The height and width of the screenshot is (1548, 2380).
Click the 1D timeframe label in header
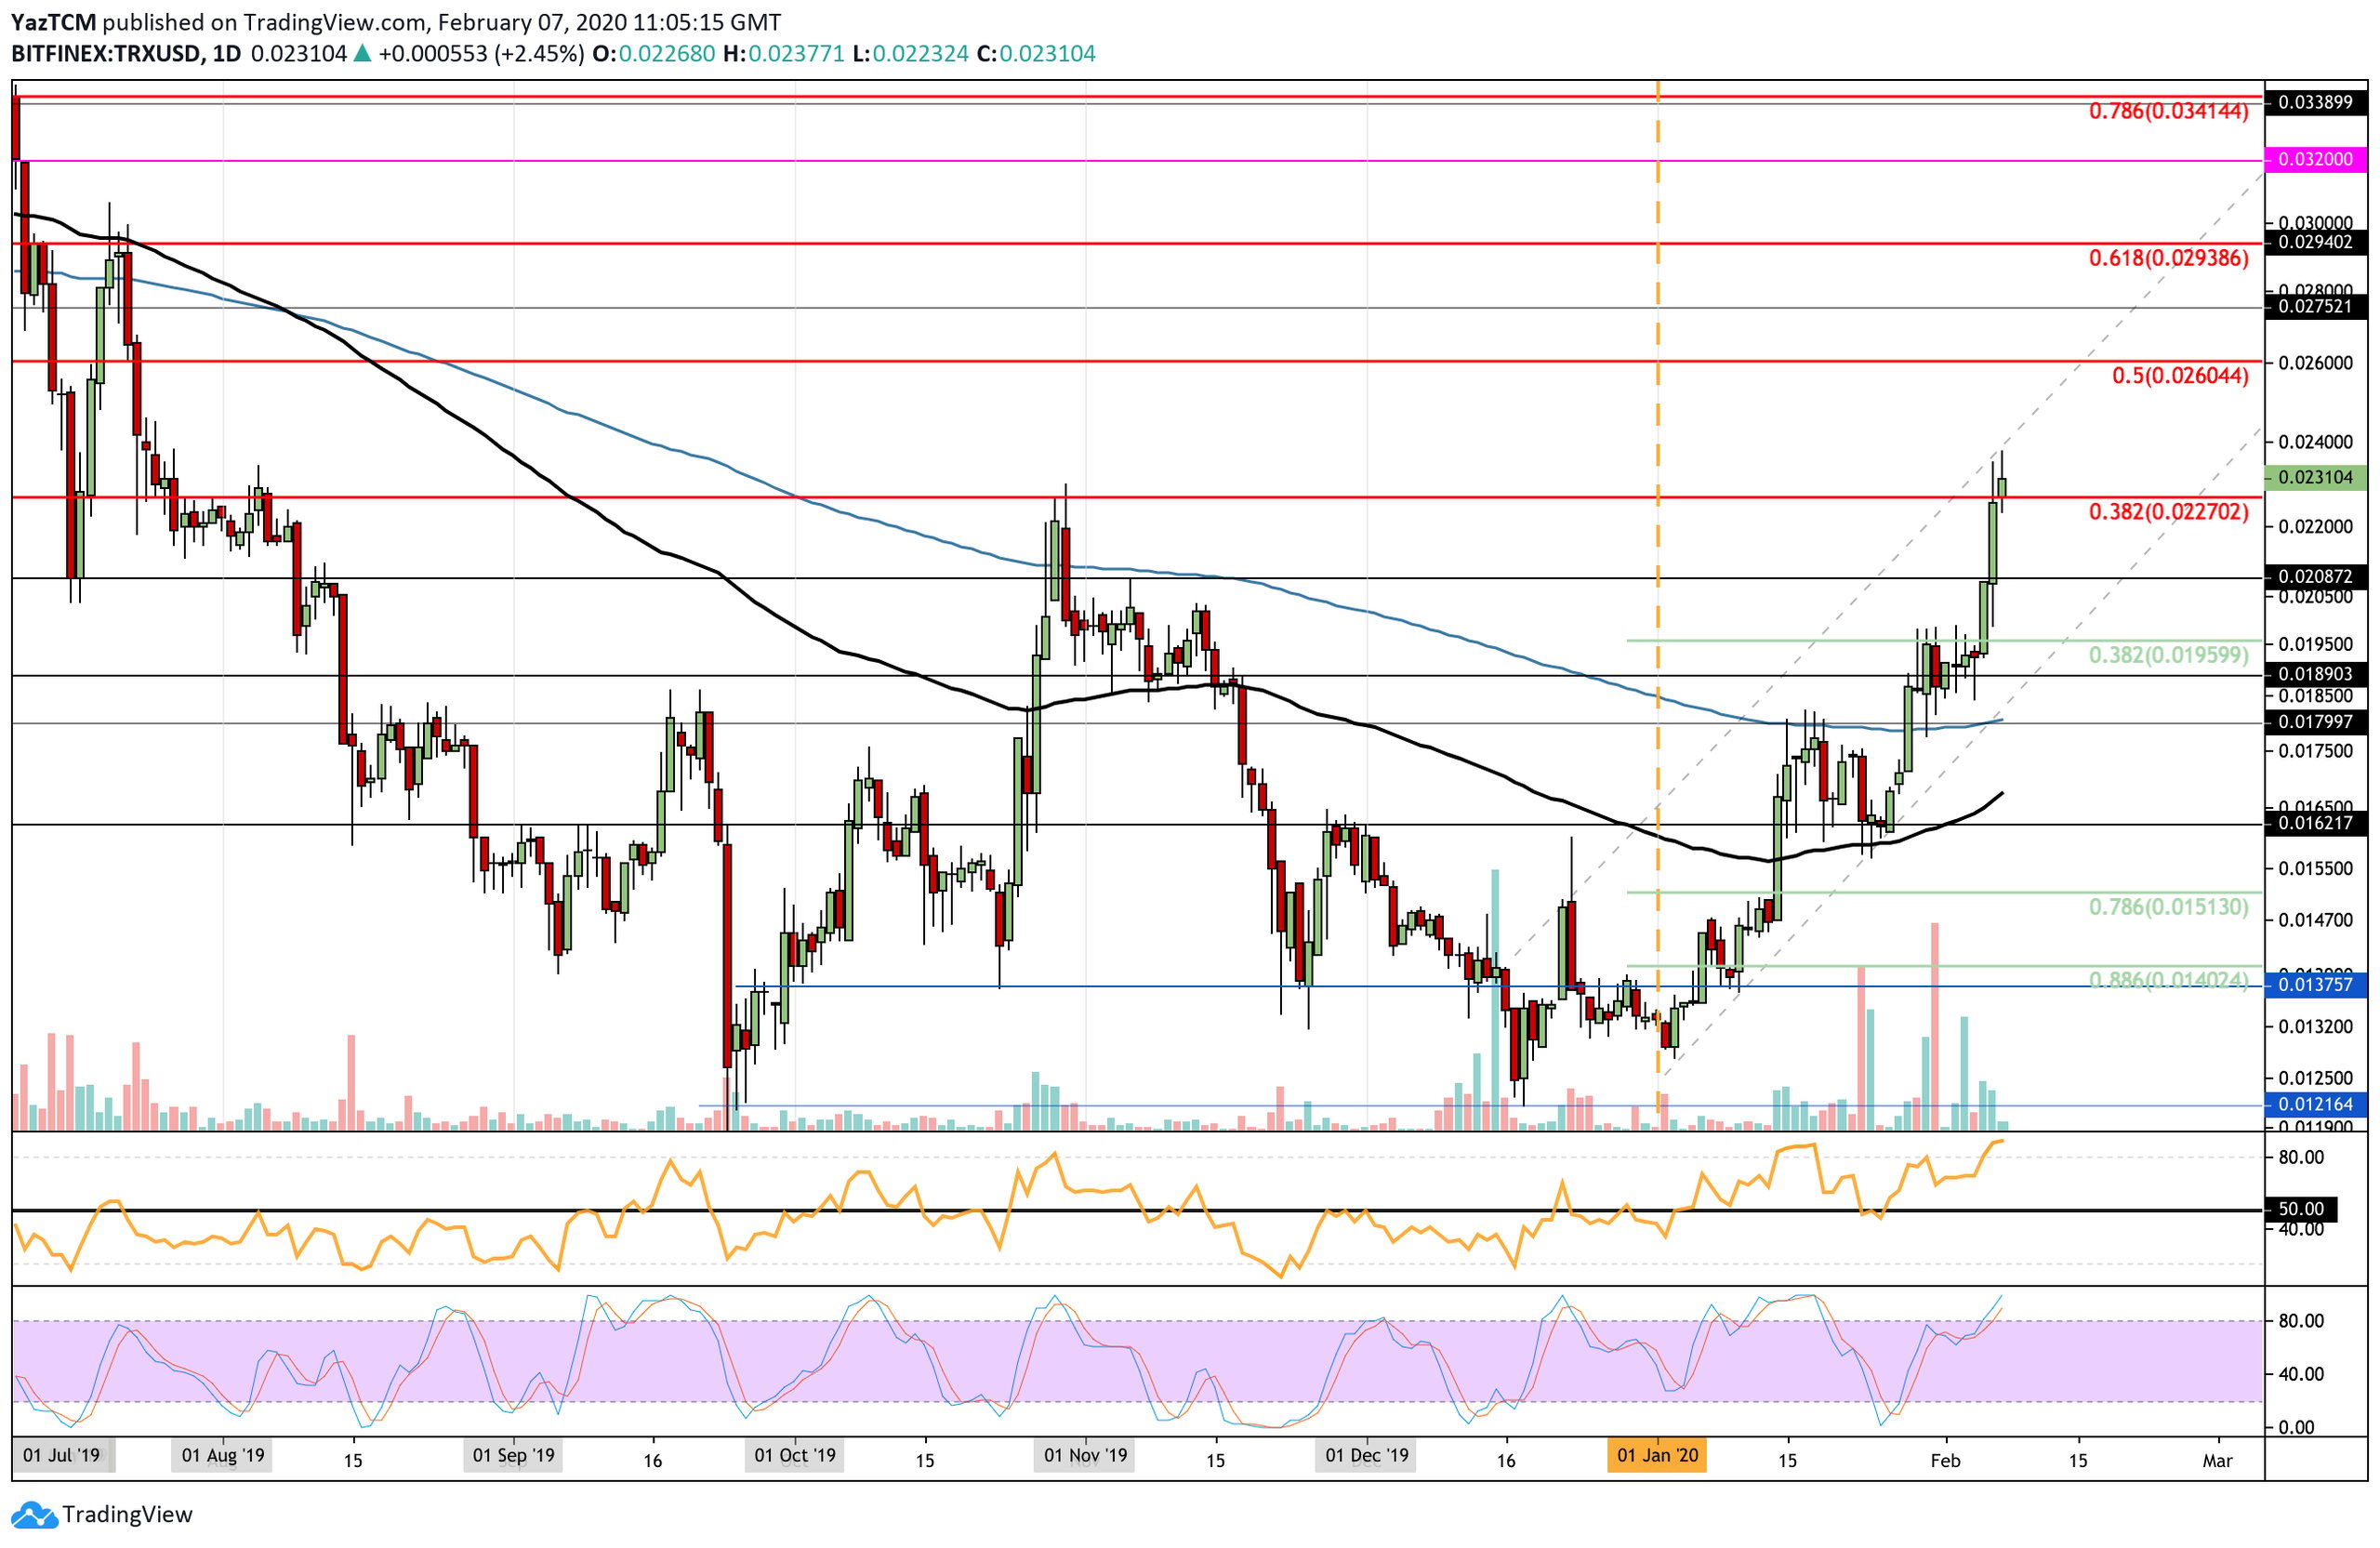tap(227, 54)
